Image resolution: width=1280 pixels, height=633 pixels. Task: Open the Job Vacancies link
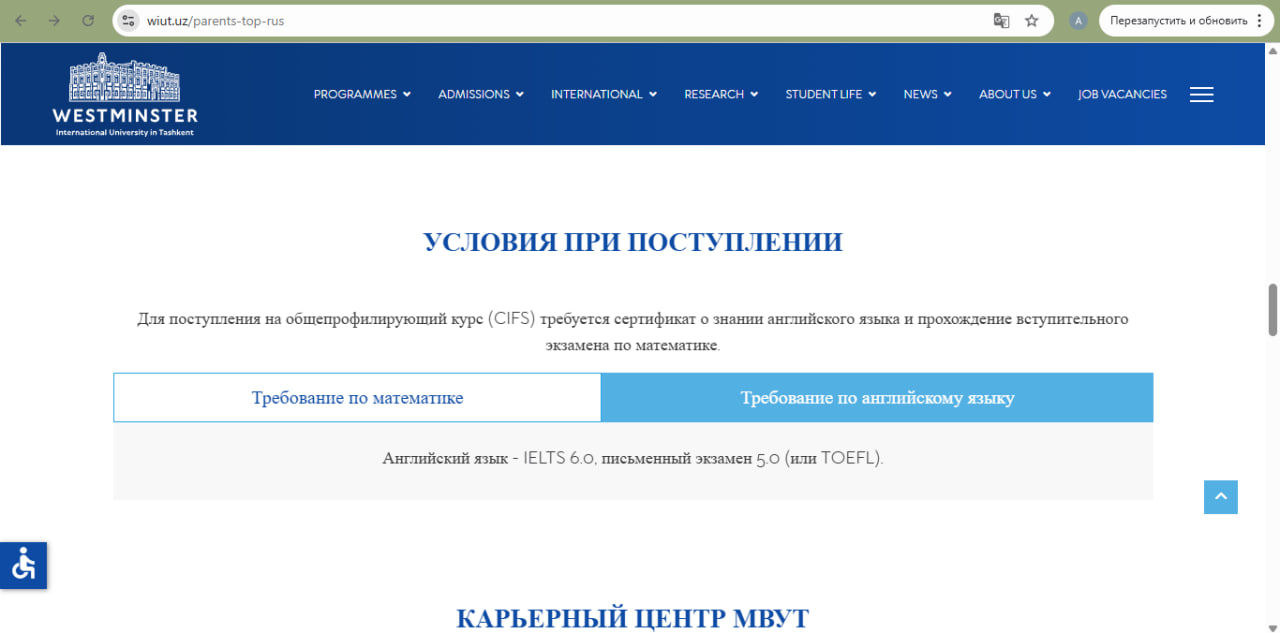[1122, 94]
